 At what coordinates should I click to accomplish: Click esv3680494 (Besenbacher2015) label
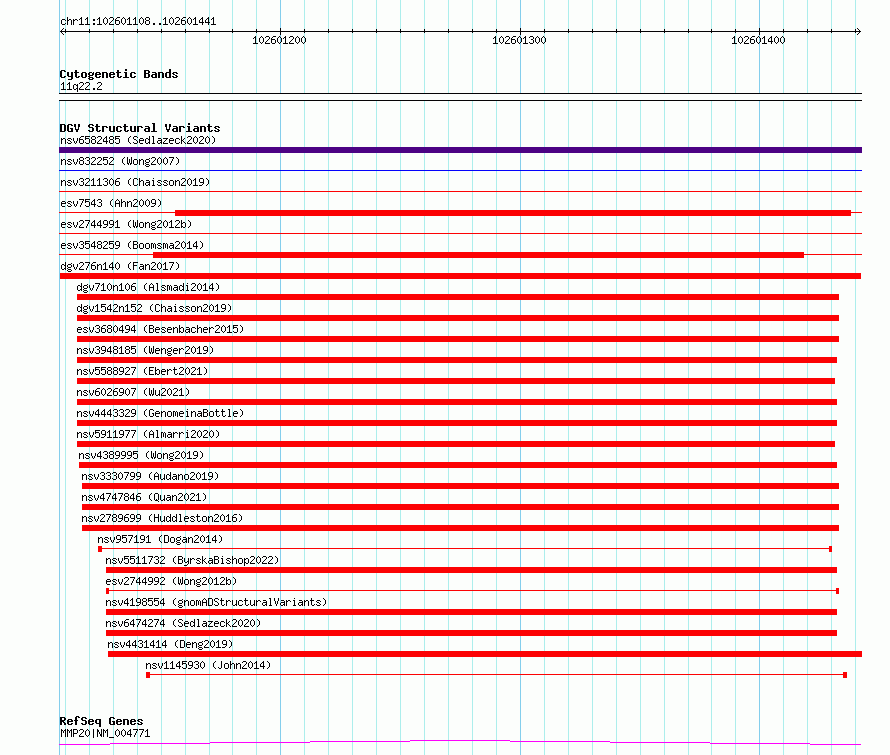tap(160, 329)
